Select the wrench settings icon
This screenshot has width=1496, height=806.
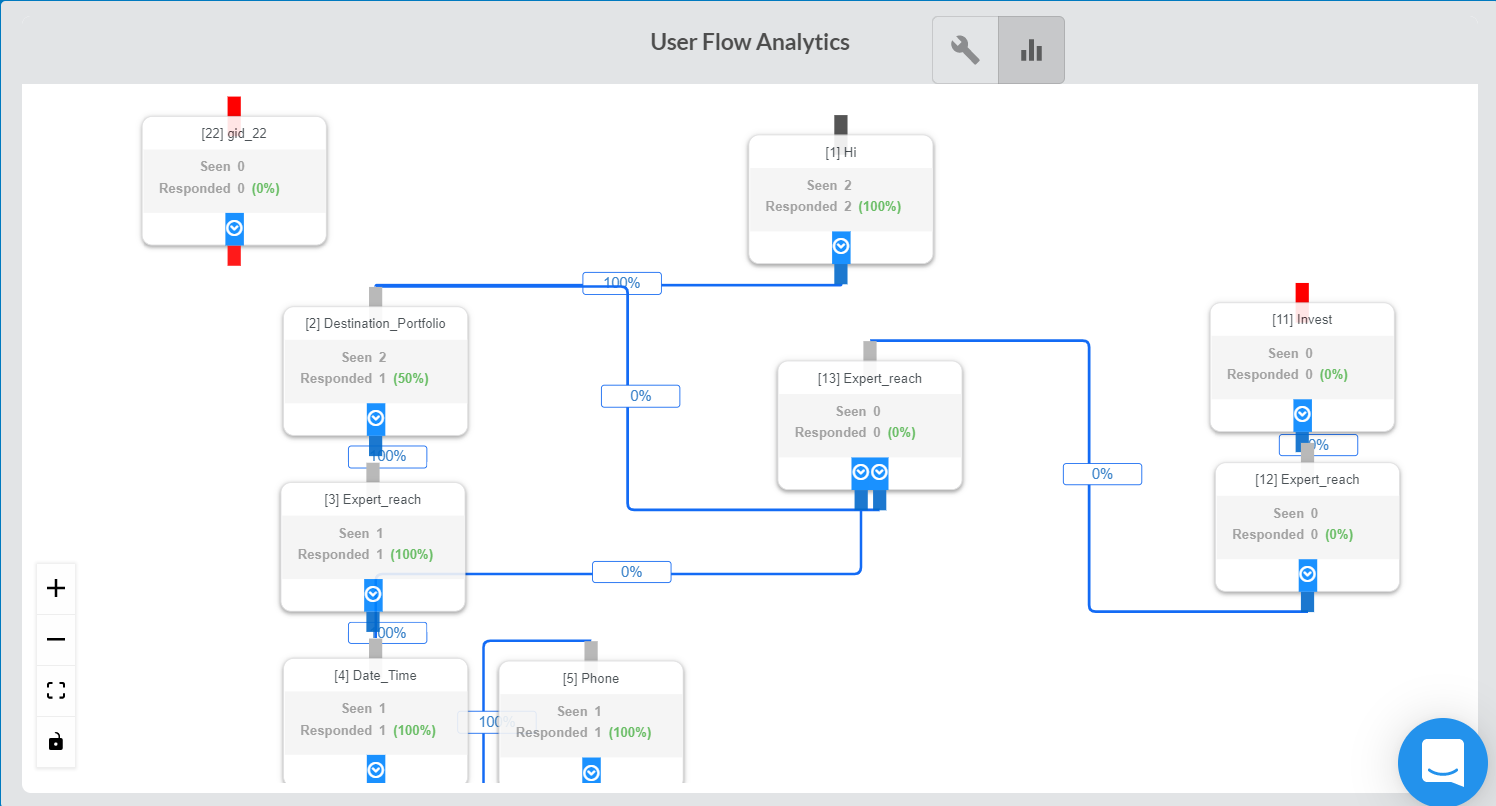964,49
